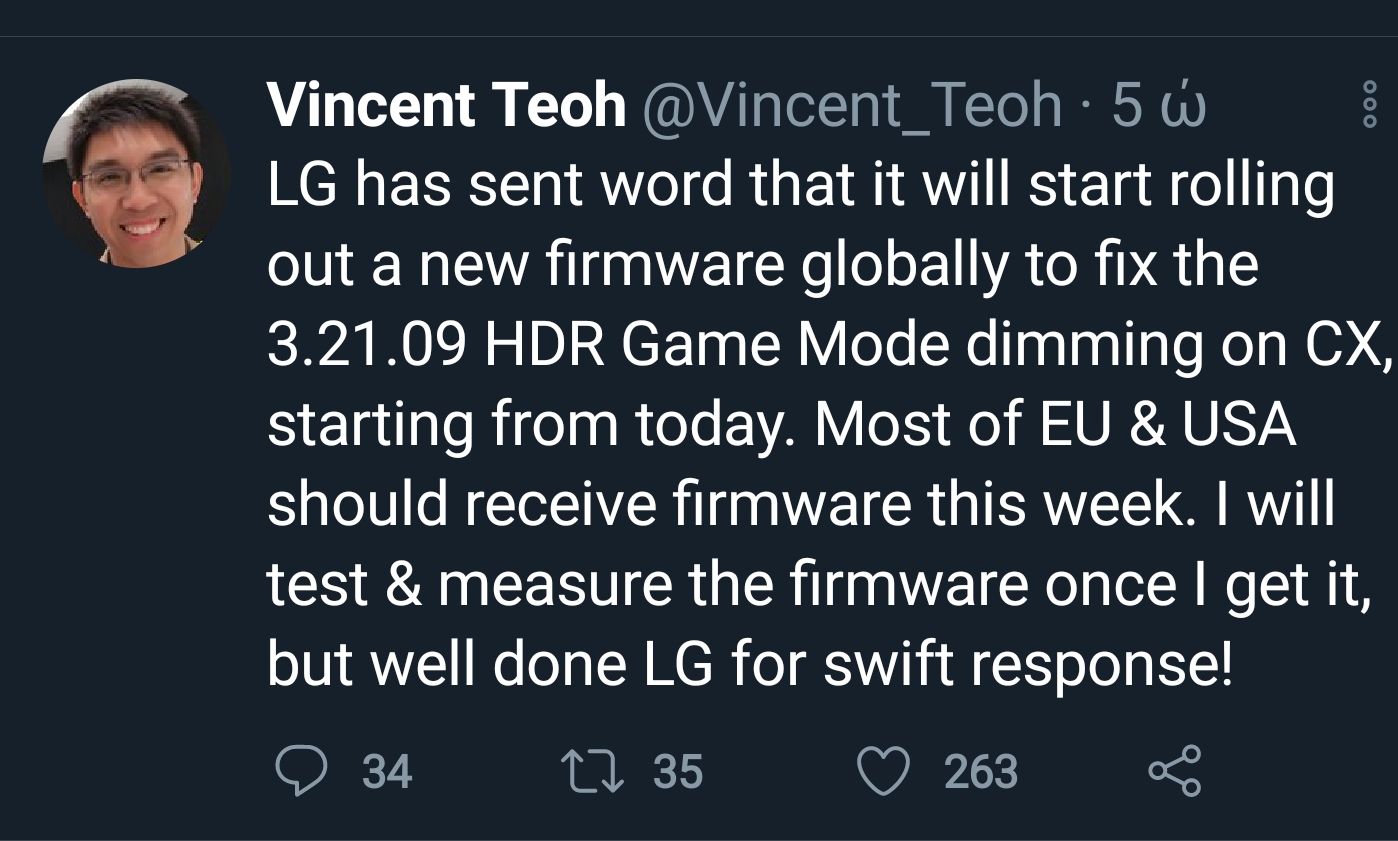Click the 34 replies count
Viewport: 1398px width, 841px height.
pyautogui.click(x=387, y=772)
